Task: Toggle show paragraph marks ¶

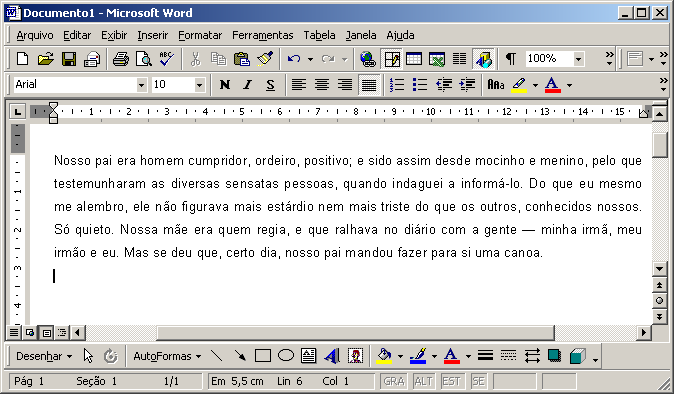Action: click(x=510, y=58)
